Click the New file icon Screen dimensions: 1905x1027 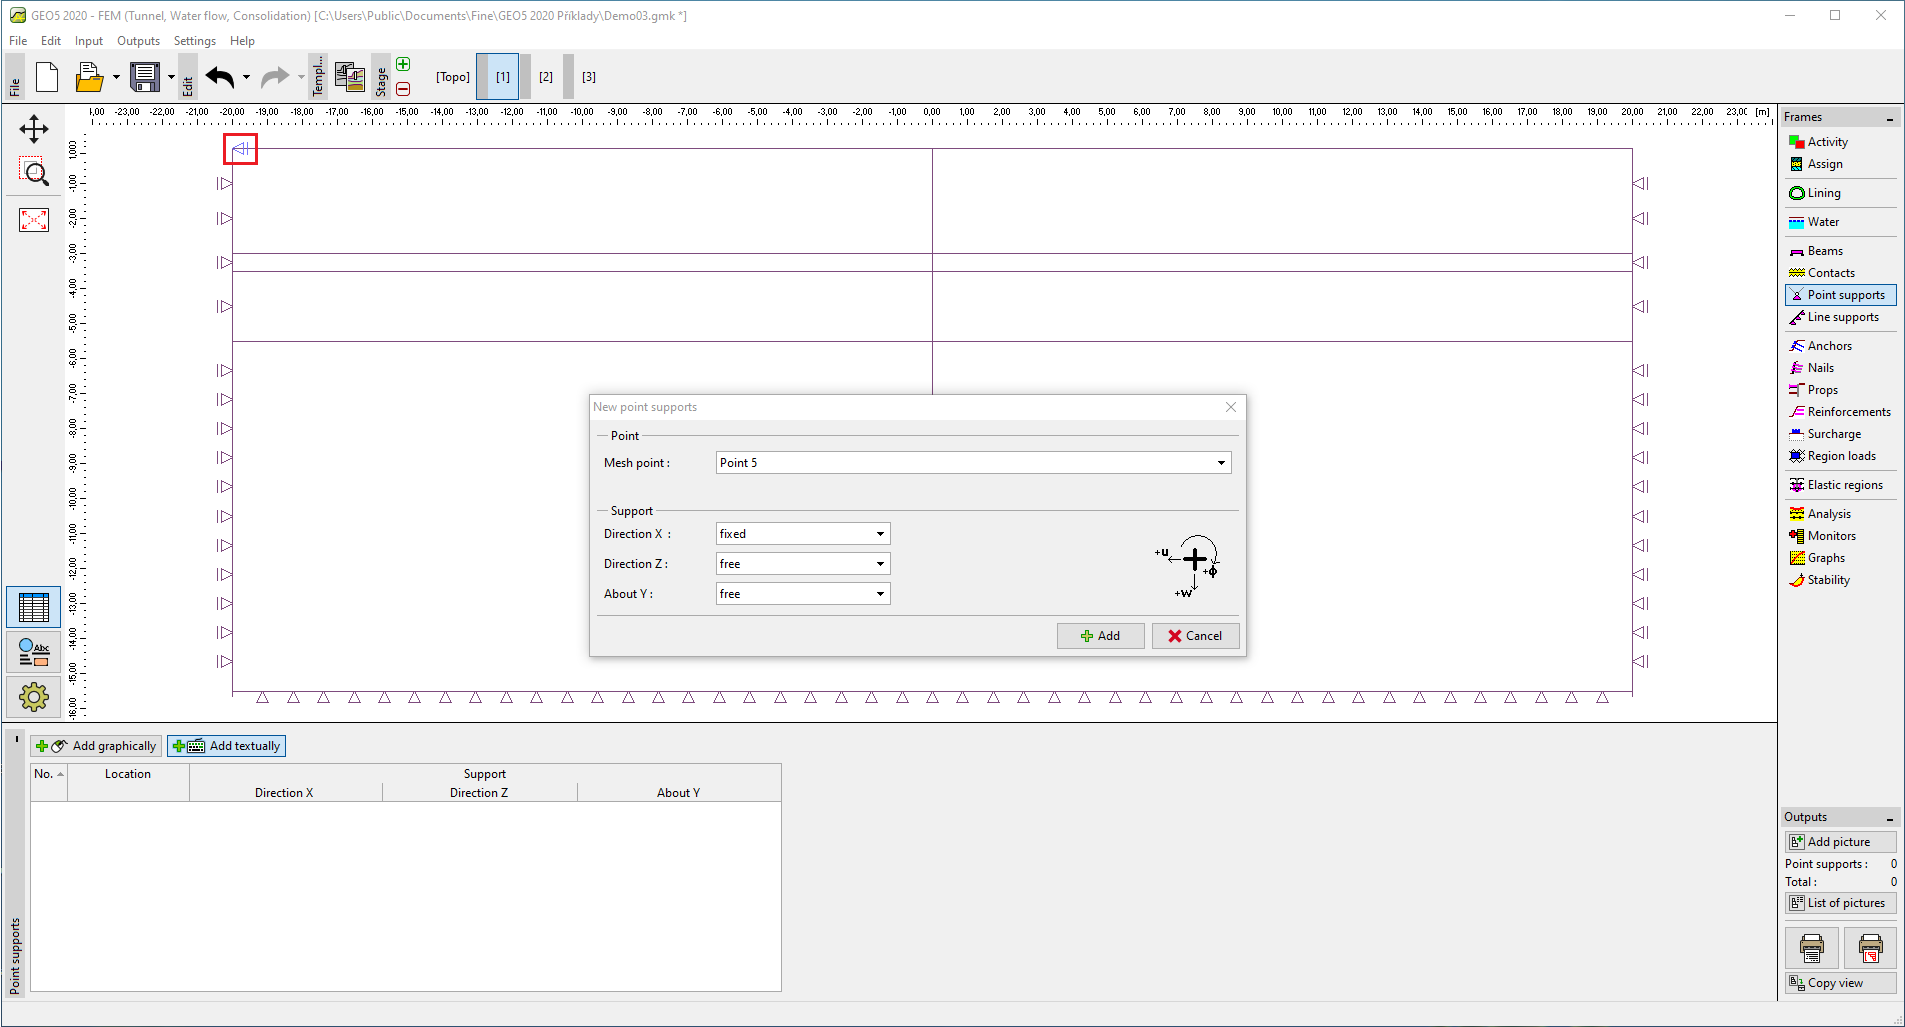[47, 77]
